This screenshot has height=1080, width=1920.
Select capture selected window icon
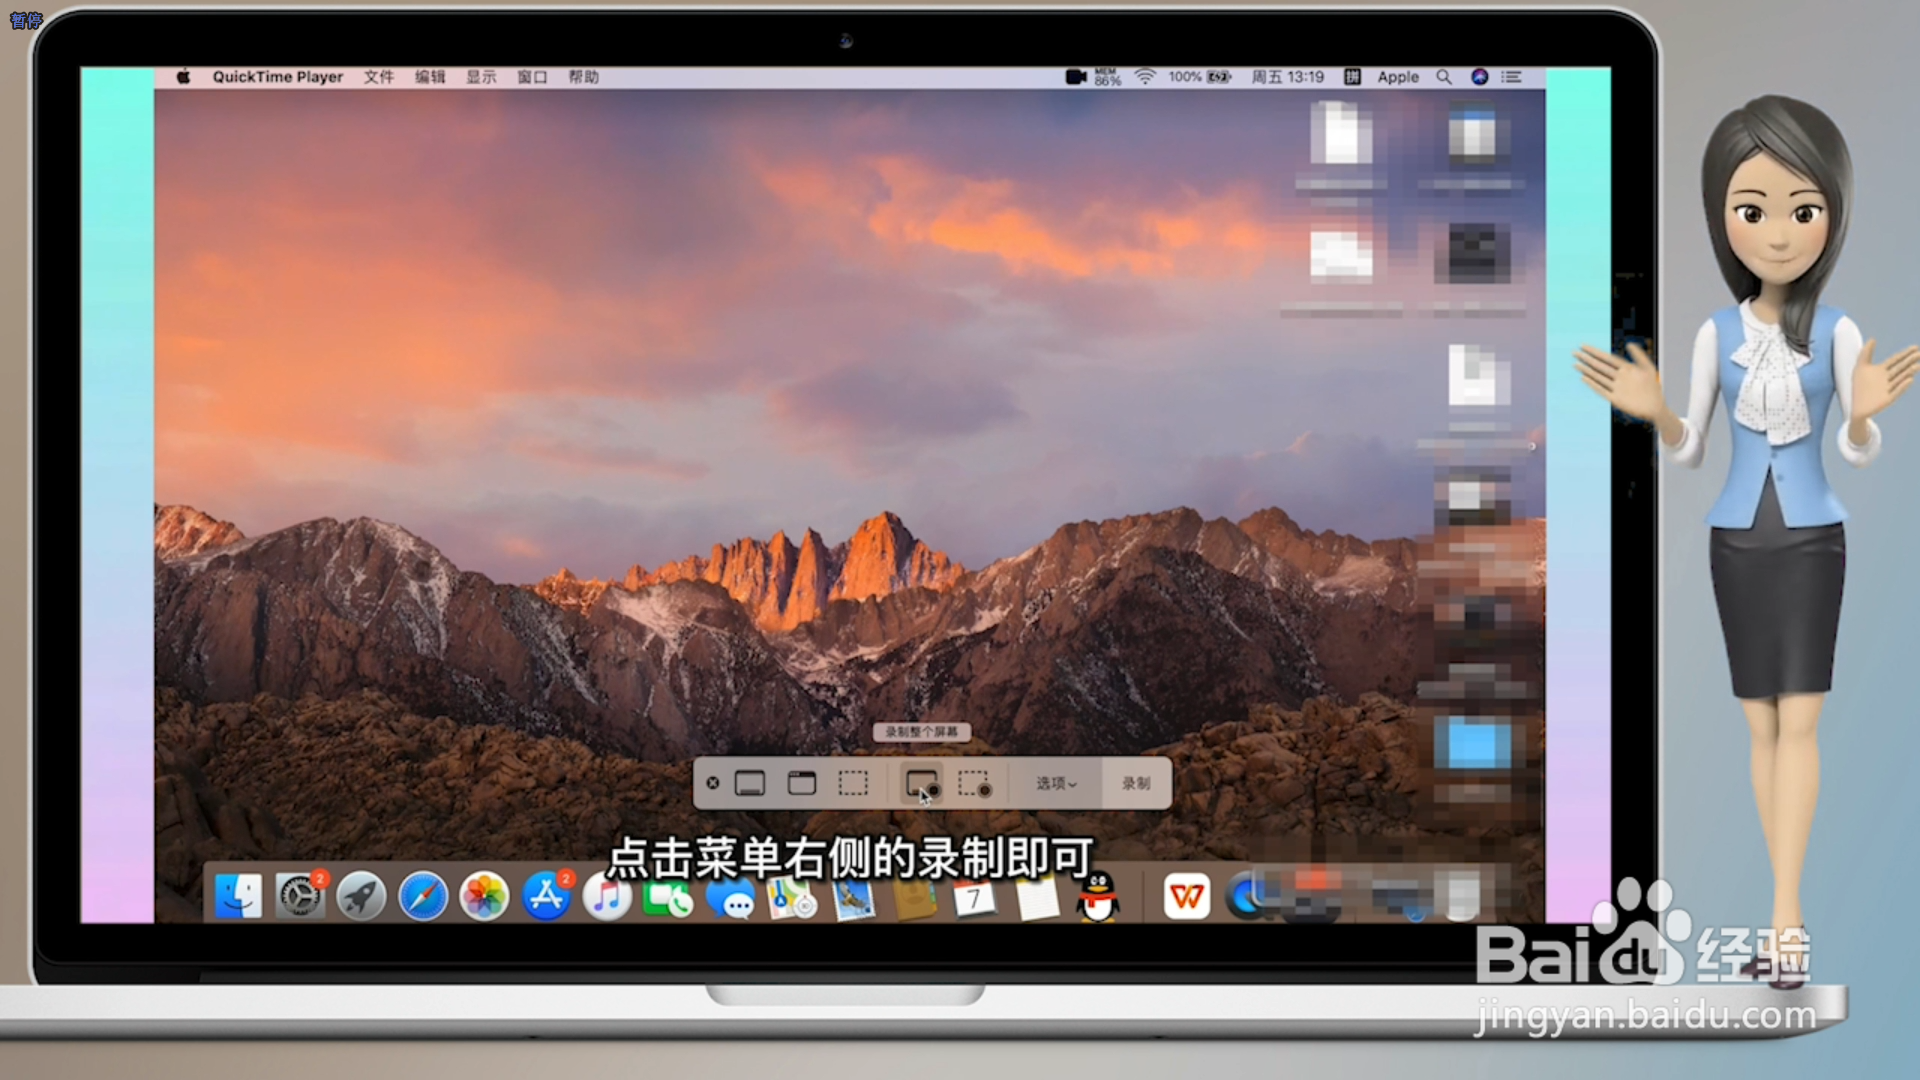[x=802, y=783]
